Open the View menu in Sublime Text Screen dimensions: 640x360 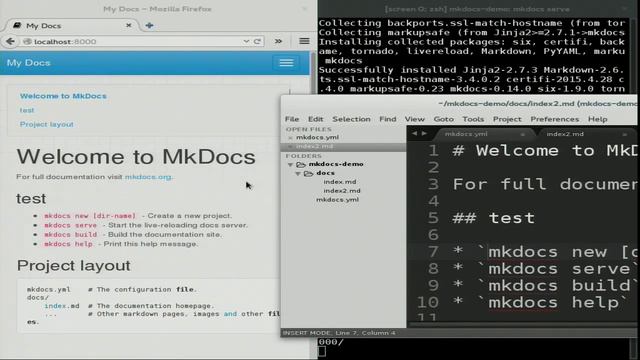tap(415, 119)
